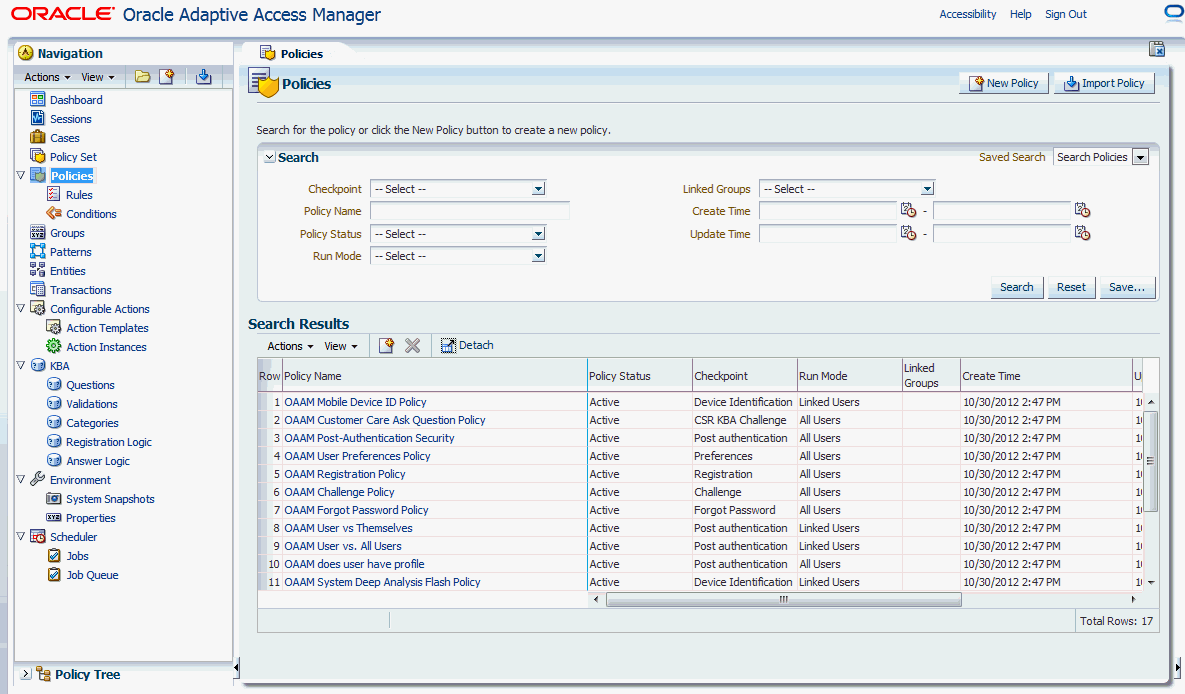Open OAAM Challenge Policy link
The width and height of the screenshot is (1185, 694).
339,492
